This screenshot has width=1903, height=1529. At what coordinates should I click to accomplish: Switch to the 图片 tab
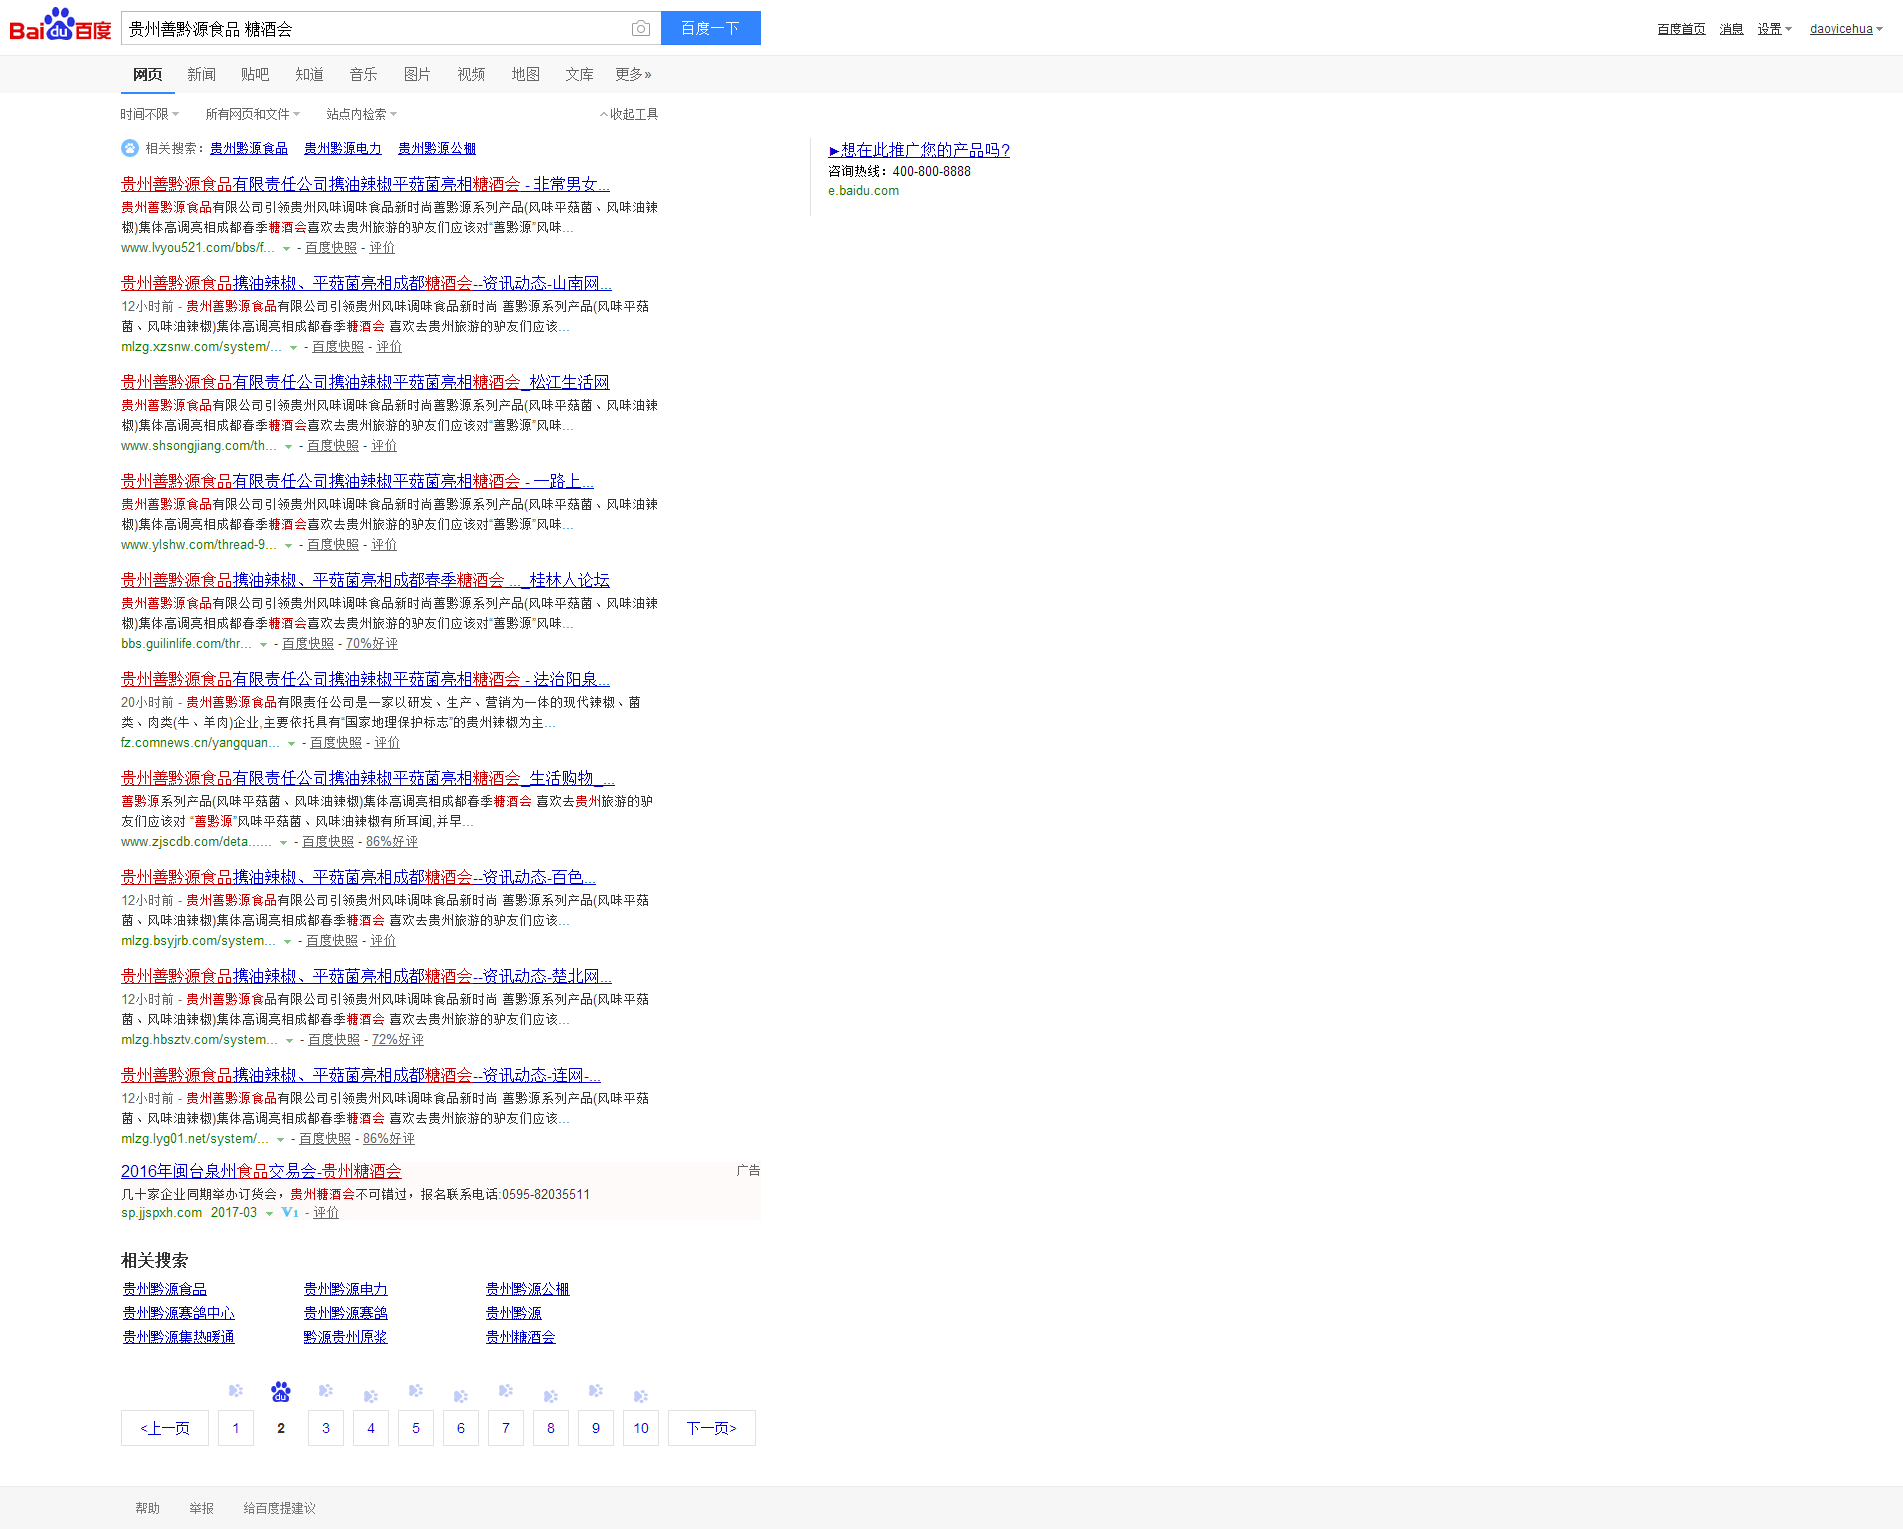pos(417,74)
